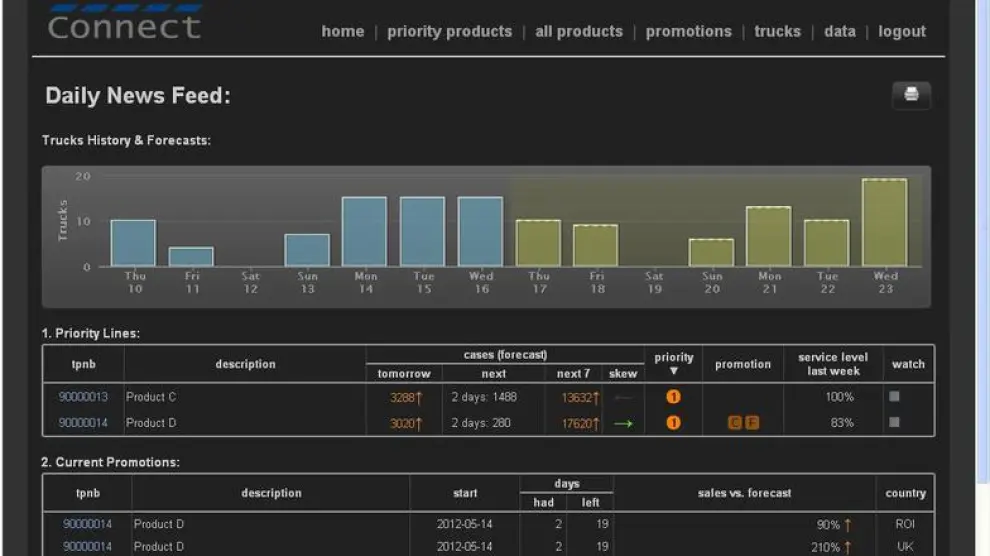Toggle the watch checkbox for Product C
The height and width of the screenshot is (556, 990).
[x=894, y=397]
